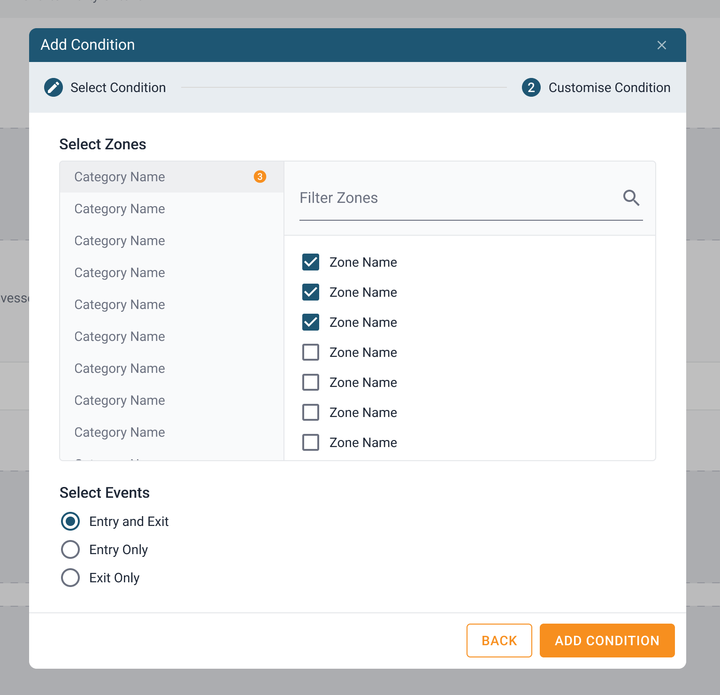Go to the Customise Condition step label
Screen dimensions: 720x695
[609, 88]
